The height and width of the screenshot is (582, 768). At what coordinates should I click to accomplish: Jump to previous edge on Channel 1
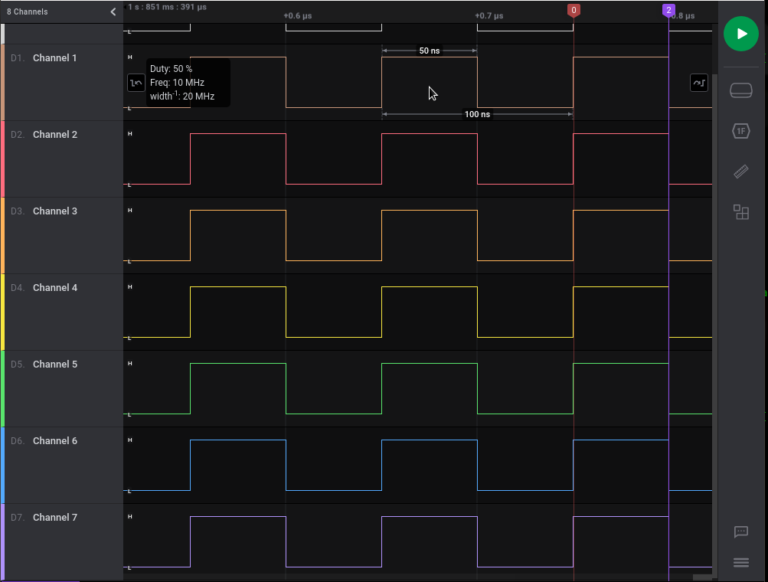coord(135,83)
